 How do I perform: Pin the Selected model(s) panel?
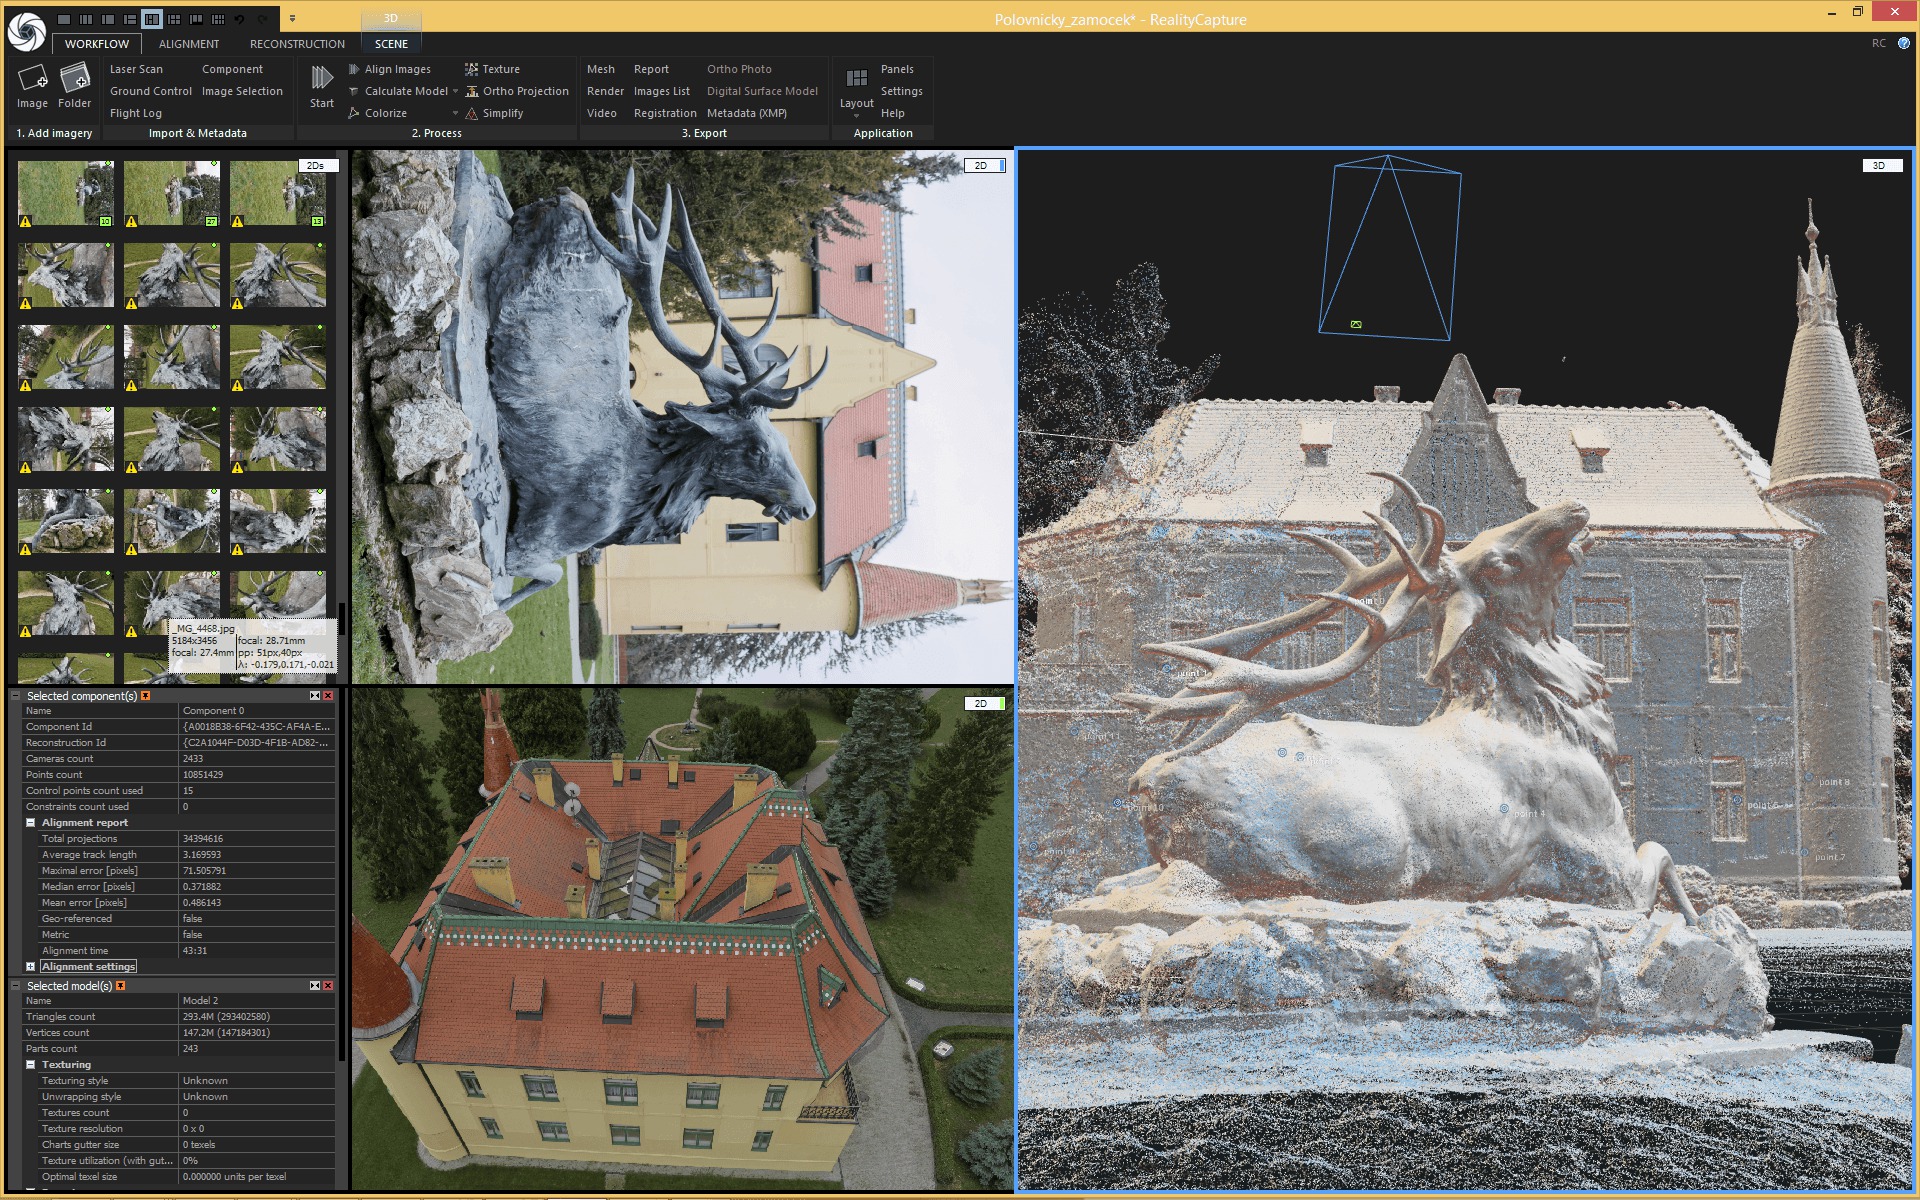point(121,986)
